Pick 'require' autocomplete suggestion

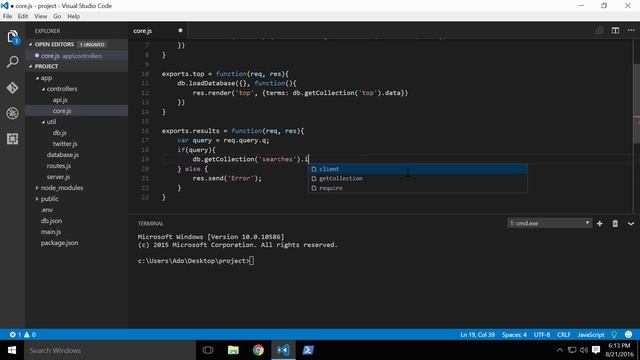click(418, 188)
